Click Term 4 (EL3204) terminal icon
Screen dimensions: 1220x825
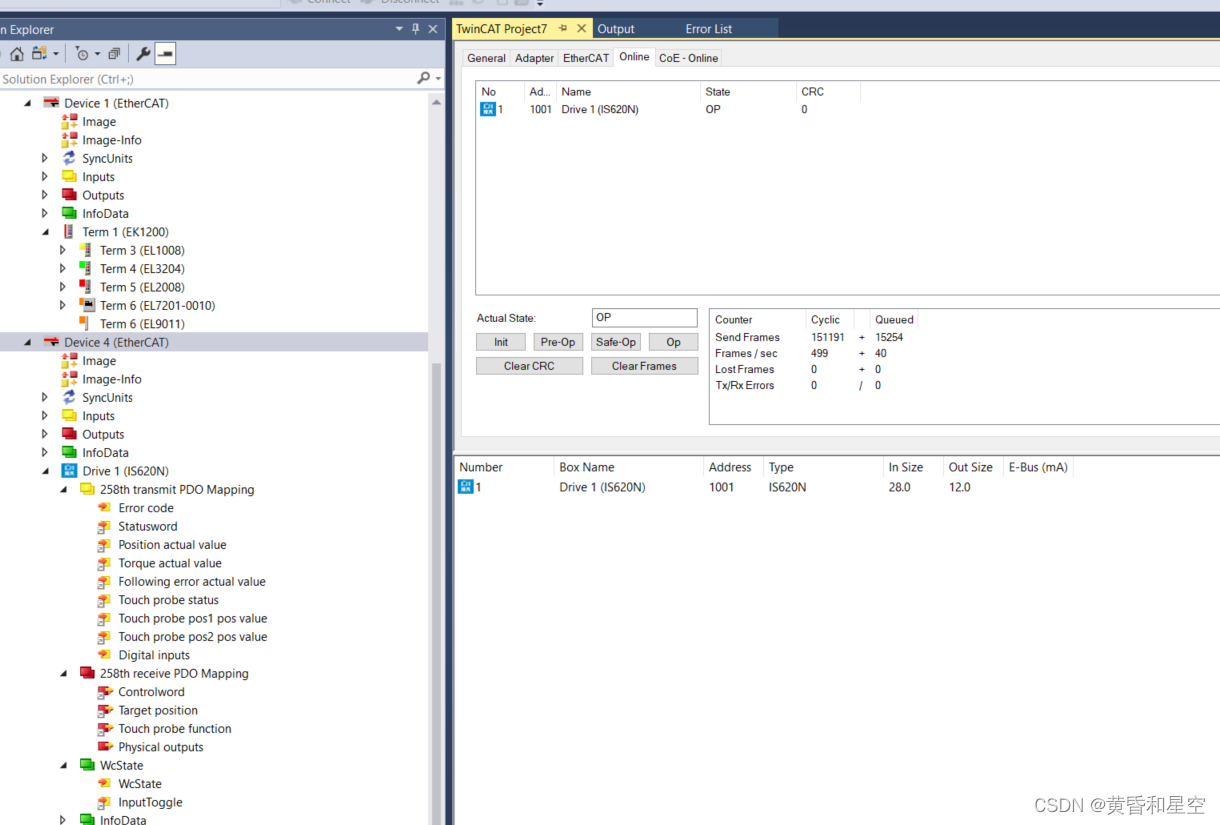coord(86,268)
